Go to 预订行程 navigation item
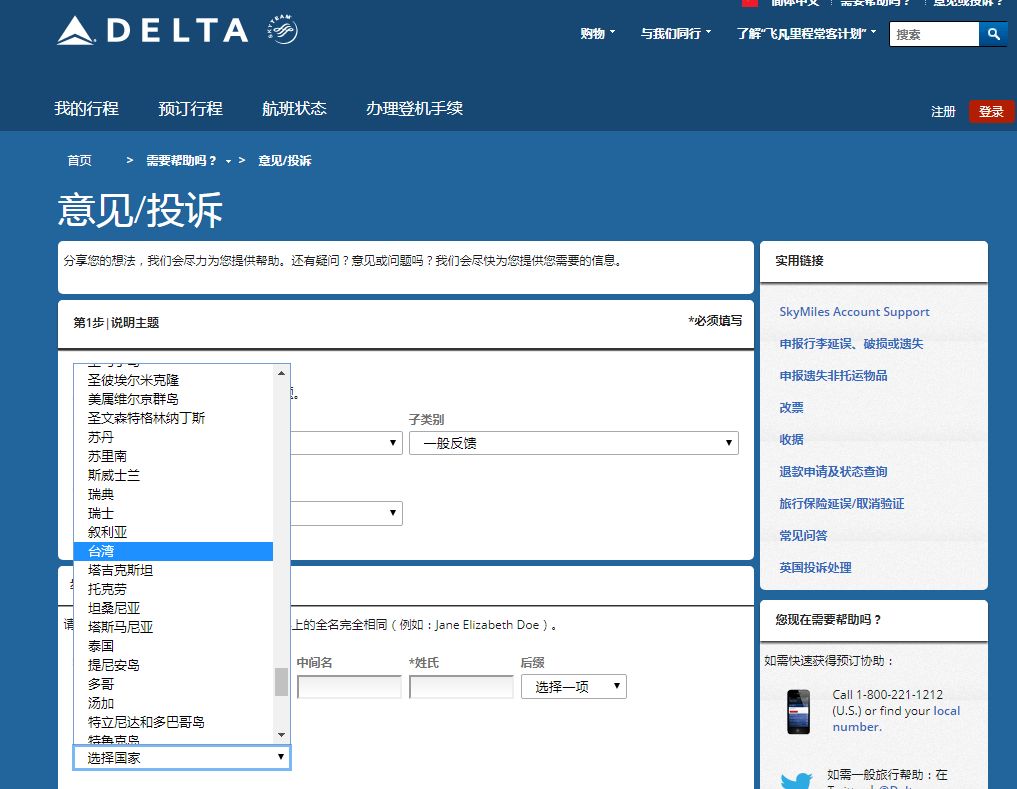Image resolution: width=1017 pixels, height=789 pixels. tap(191, 108)
